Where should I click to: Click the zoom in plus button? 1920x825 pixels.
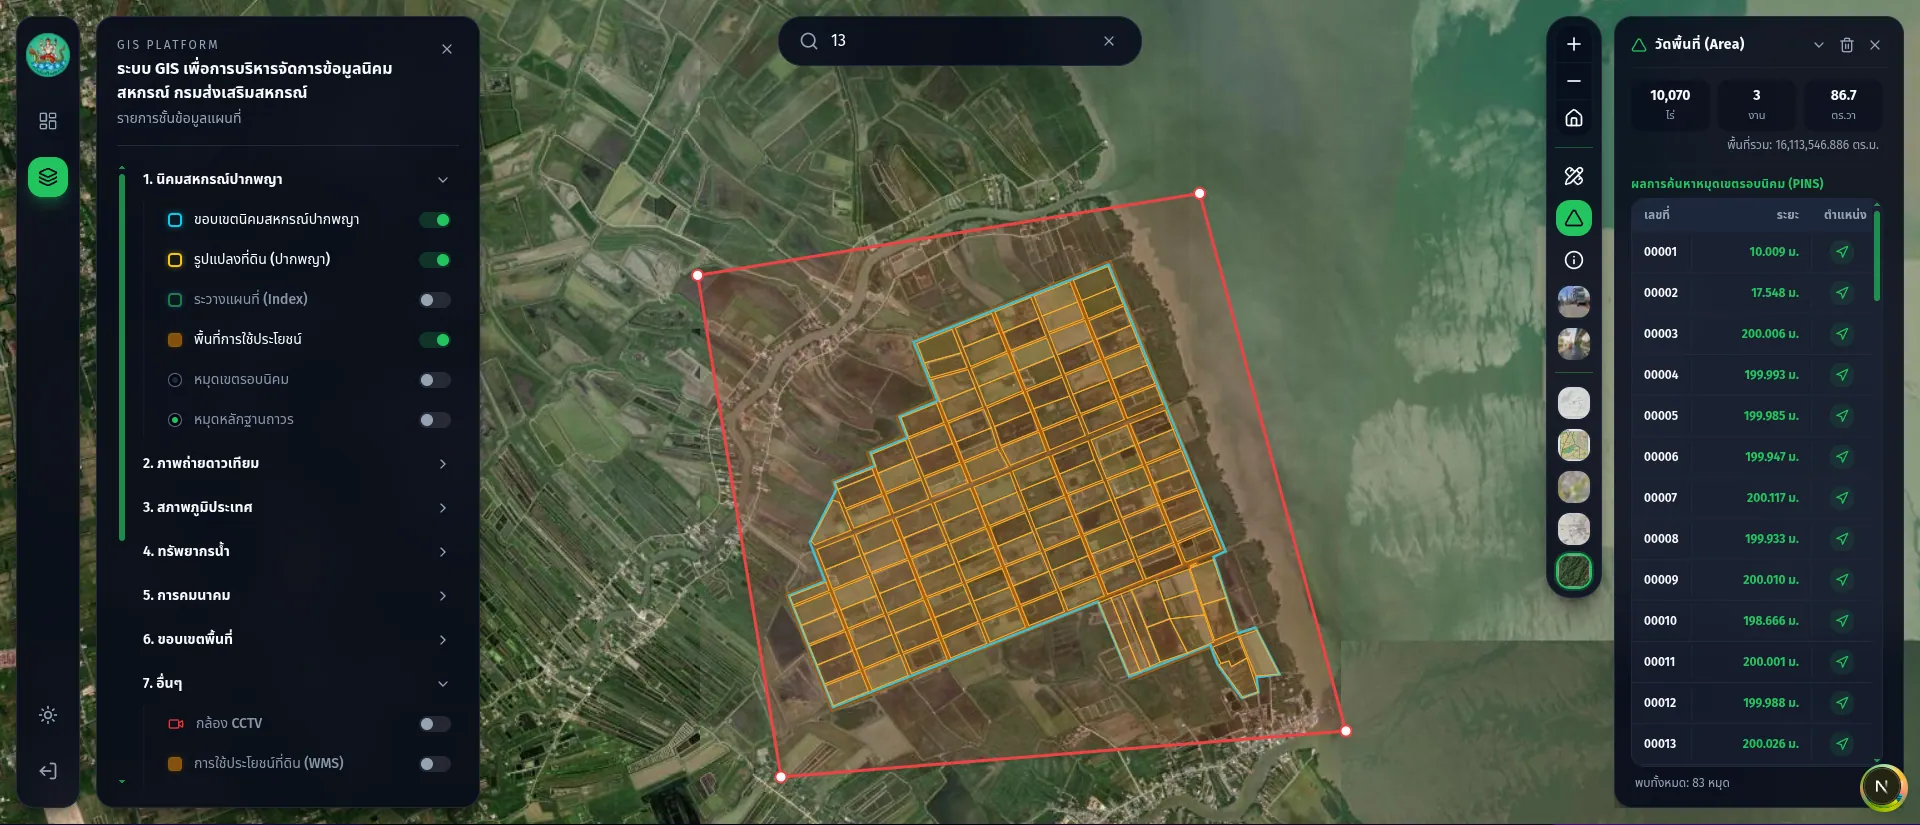(x=1574, y=44)
